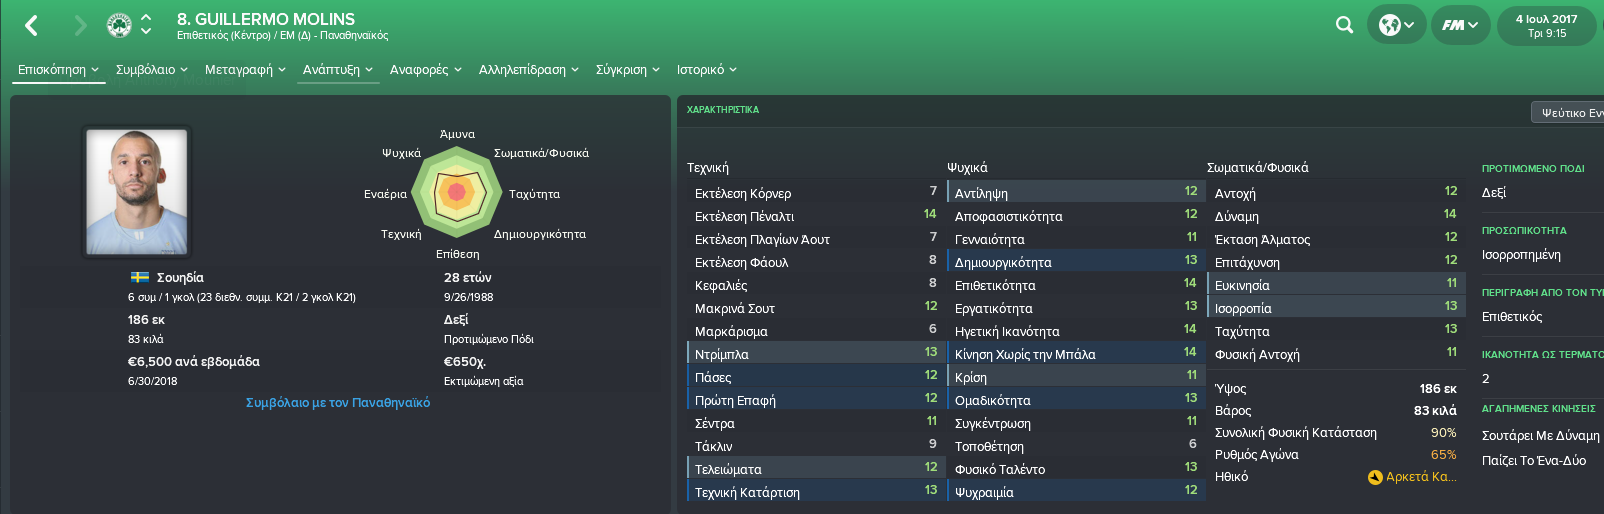Go back with the left arrow
Viewport: 1604px width, 514px height.
31,25
